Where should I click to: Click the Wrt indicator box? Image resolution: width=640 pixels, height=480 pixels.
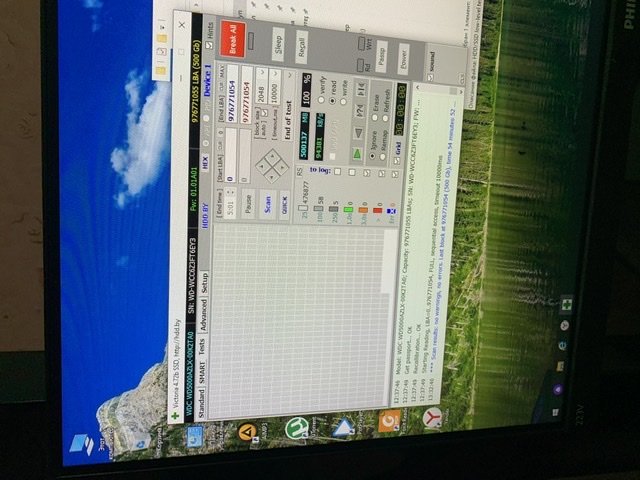[x=362, y=42]
